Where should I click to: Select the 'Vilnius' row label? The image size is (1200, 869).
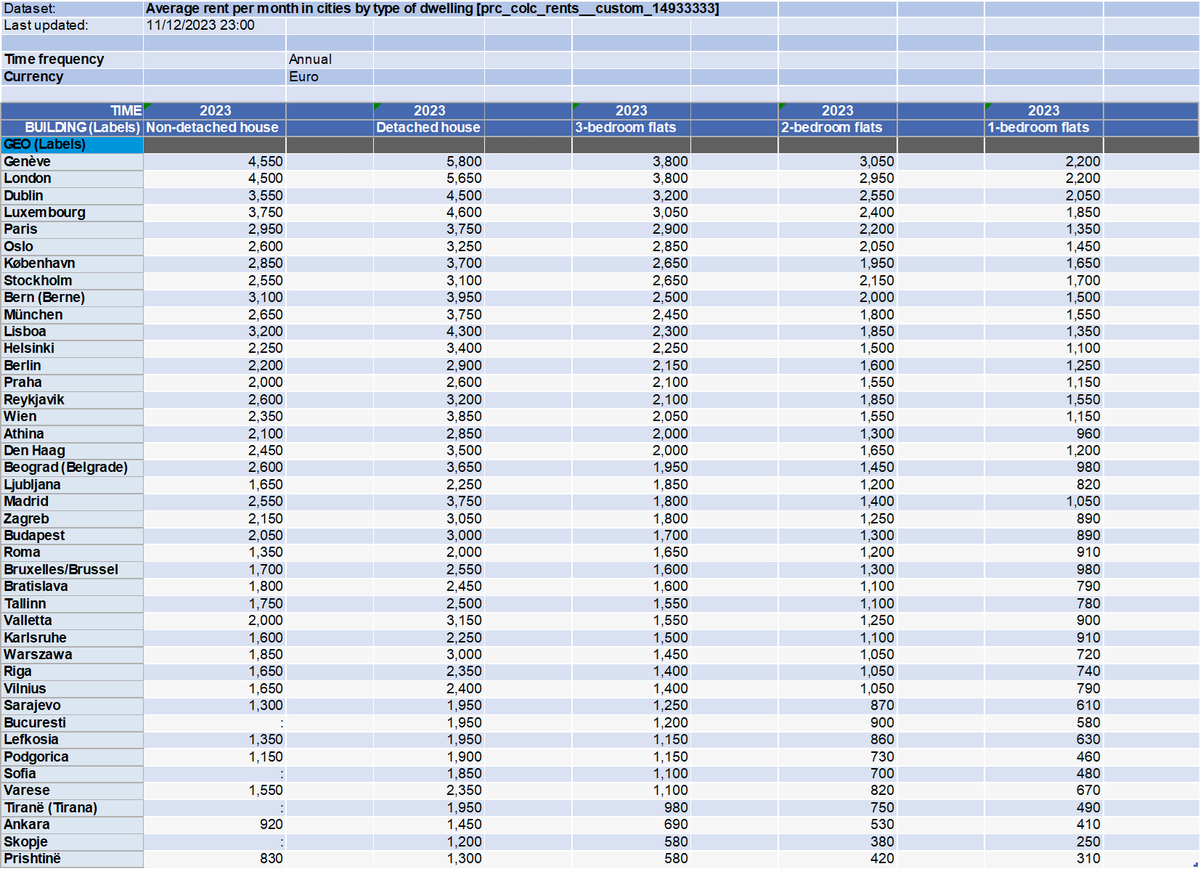(x=72, y=688)
